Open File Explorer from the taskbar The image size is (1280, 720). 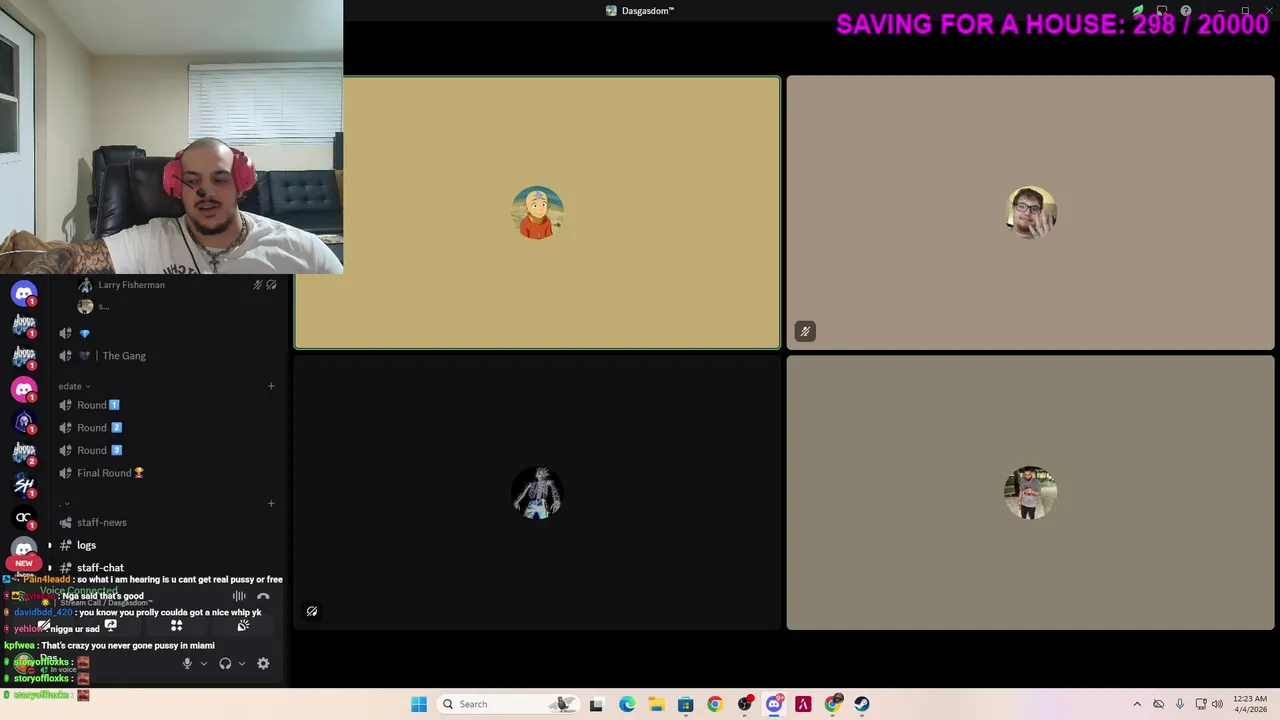(x=656, y=704)
